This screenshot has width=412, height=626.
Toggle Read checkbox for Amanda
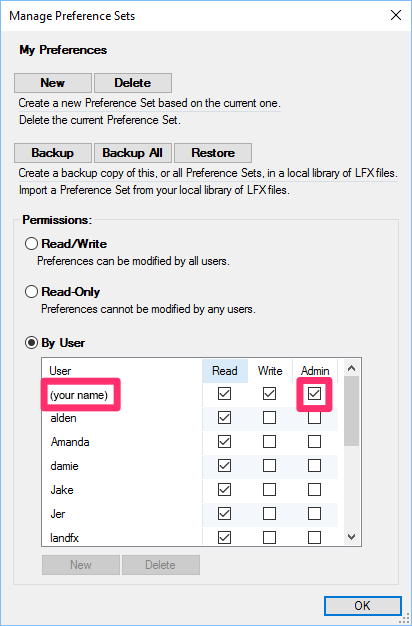(x=224, y=442)
